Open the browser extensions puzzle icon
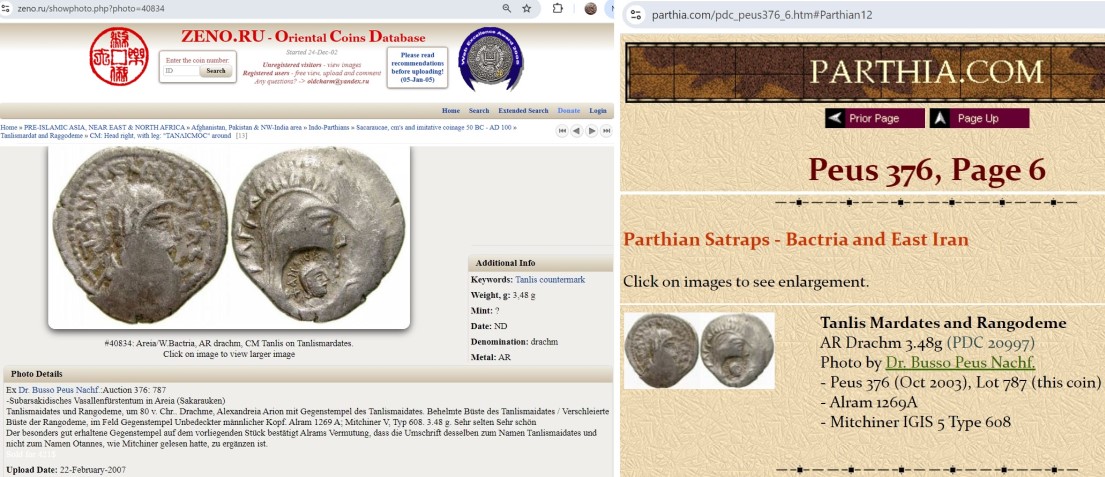The width and height of the screenshot is (1105, 477). 558,9
